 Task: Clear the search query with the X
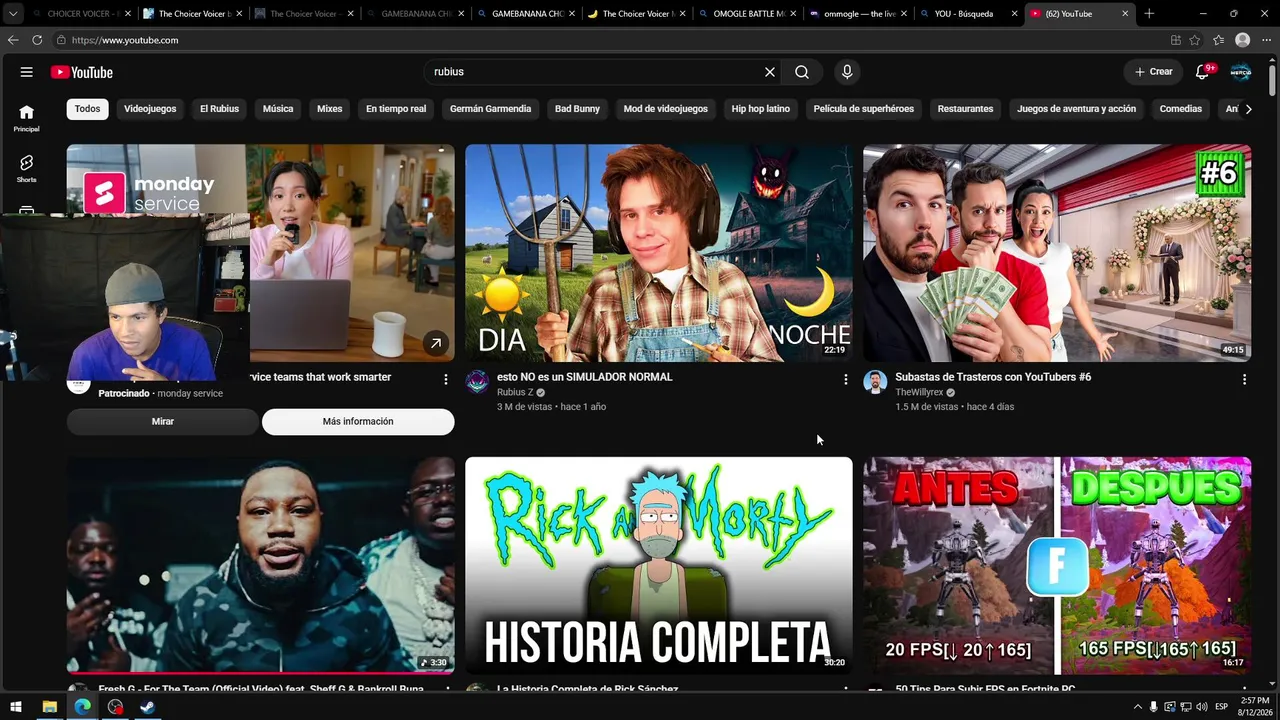point(770,72)
